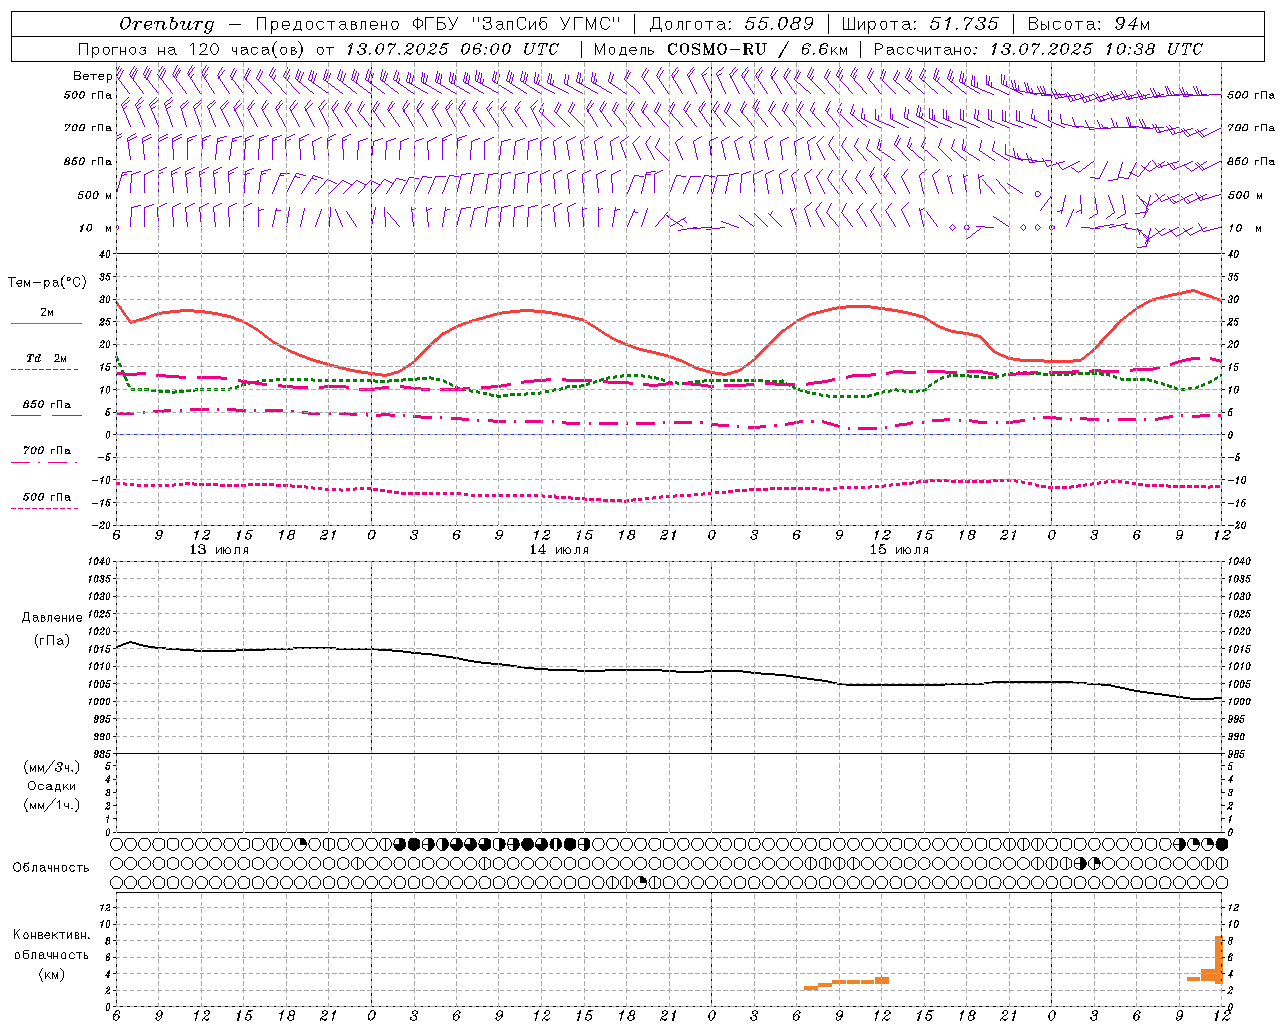The image size is (1280, 1024).
Task: Click the "15 июля" date label
Action: click(898, 550)
